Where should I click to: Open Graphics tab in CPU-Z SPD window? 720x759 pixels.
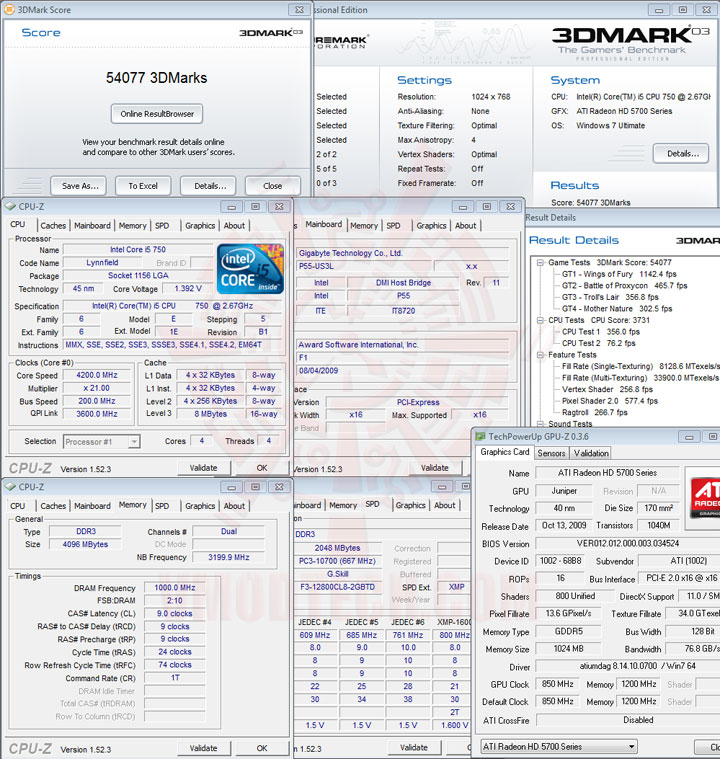point(410,505)
